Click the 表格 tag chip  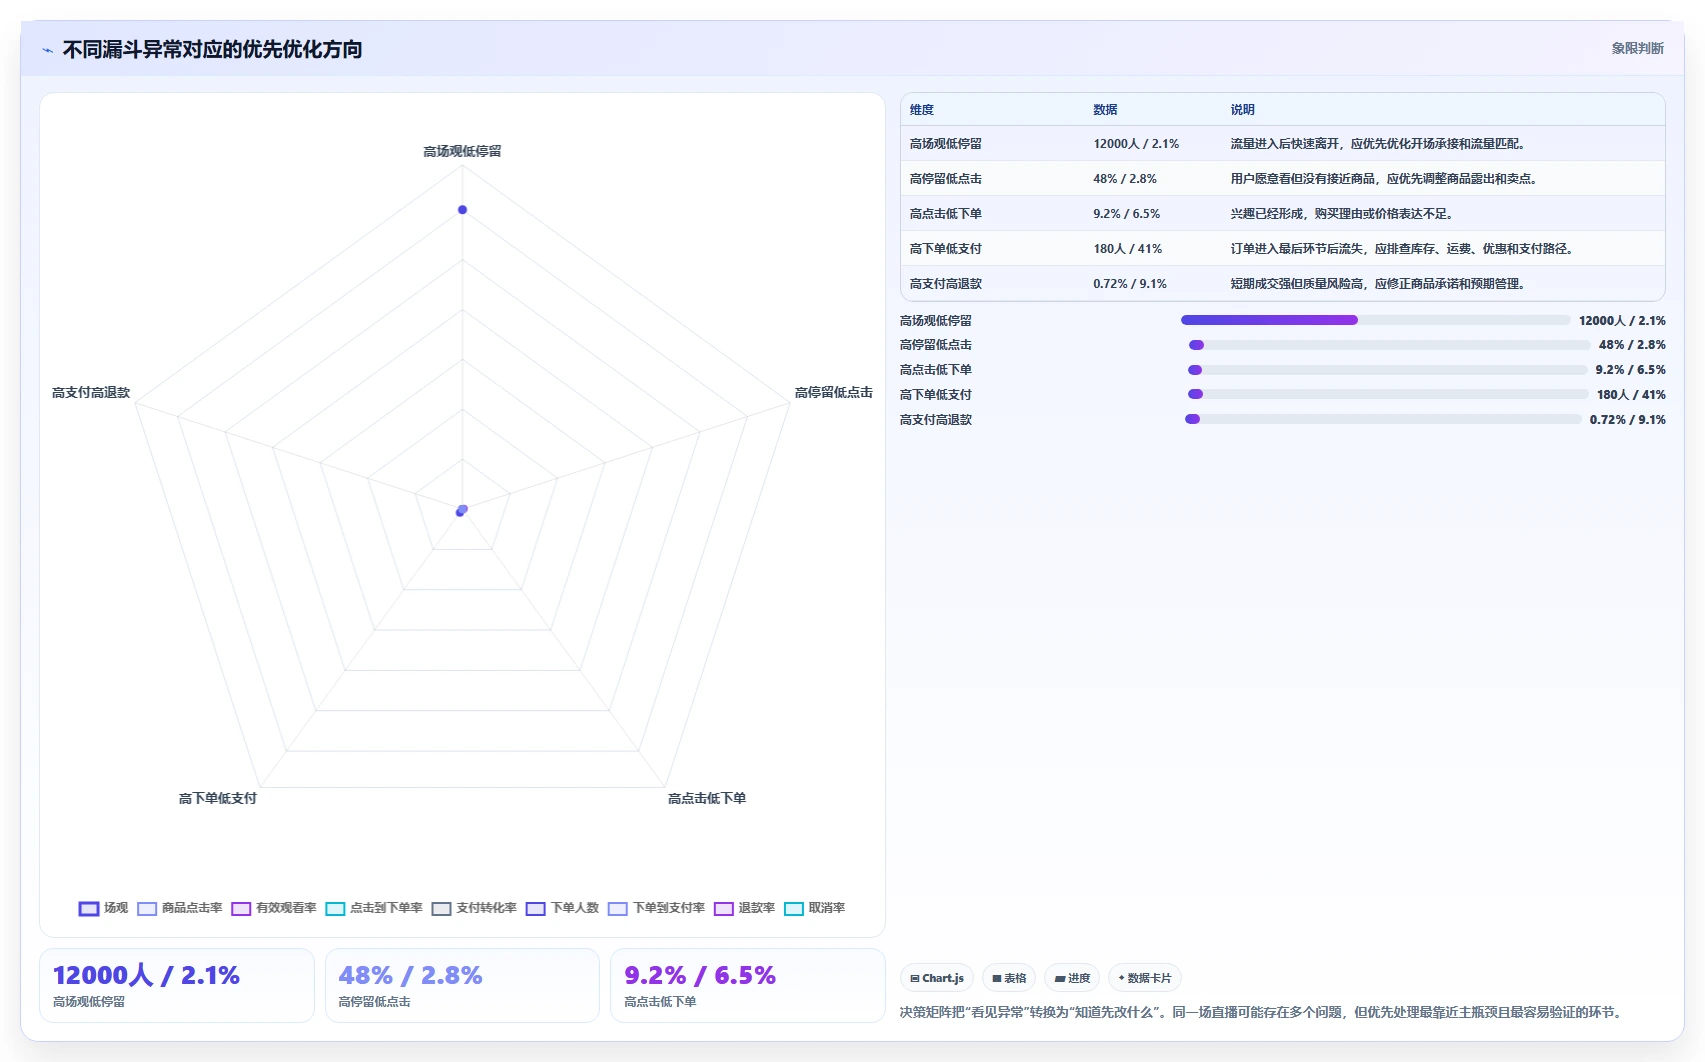click(1009, 978)
